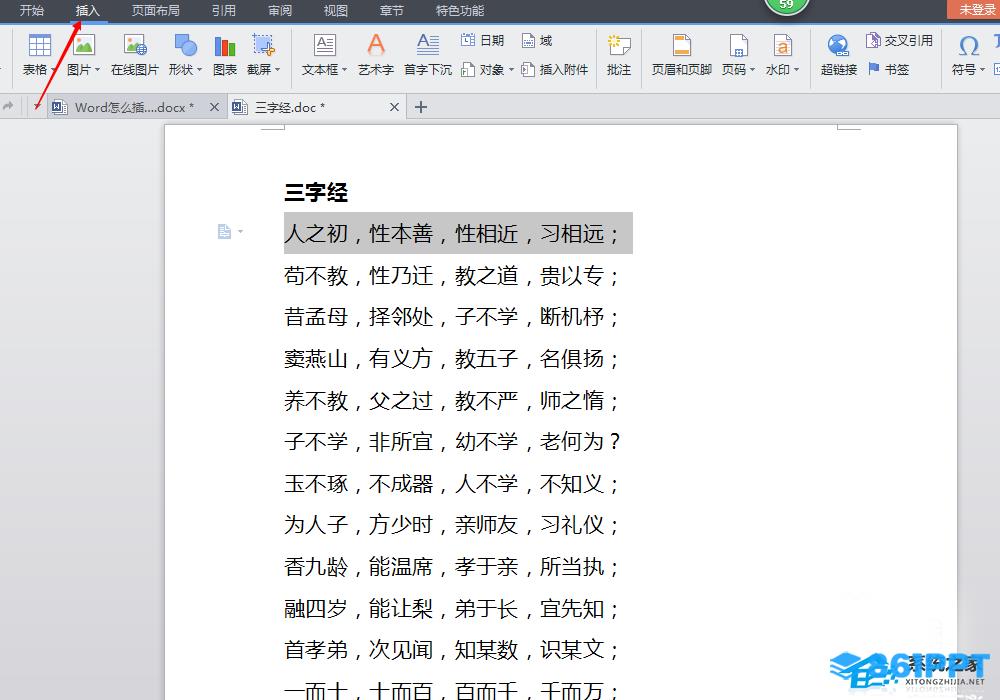This screenshot has width=1000, height=700.
Task: Insert 日期 date
Action: click(x=482, y=41)
